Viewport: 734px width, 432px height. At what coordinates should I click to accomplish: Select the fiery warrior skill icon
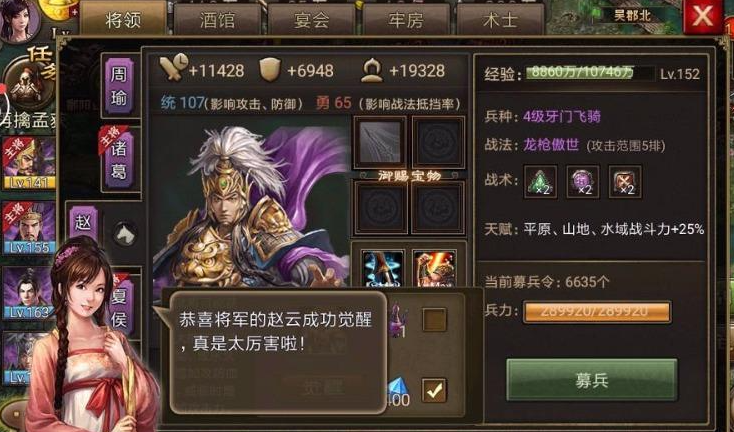[434, 268]
